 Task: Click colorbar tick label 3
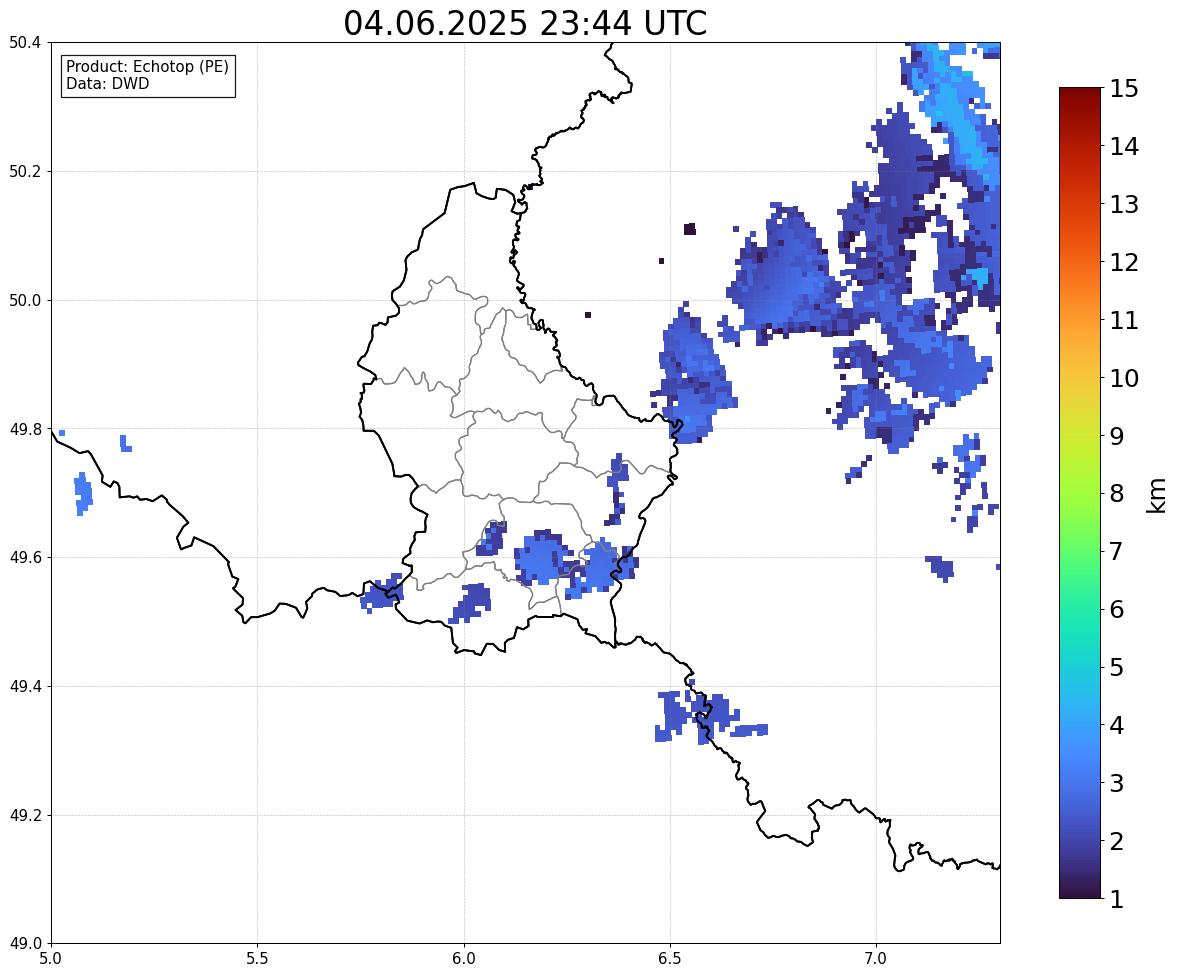[1116, 783]
